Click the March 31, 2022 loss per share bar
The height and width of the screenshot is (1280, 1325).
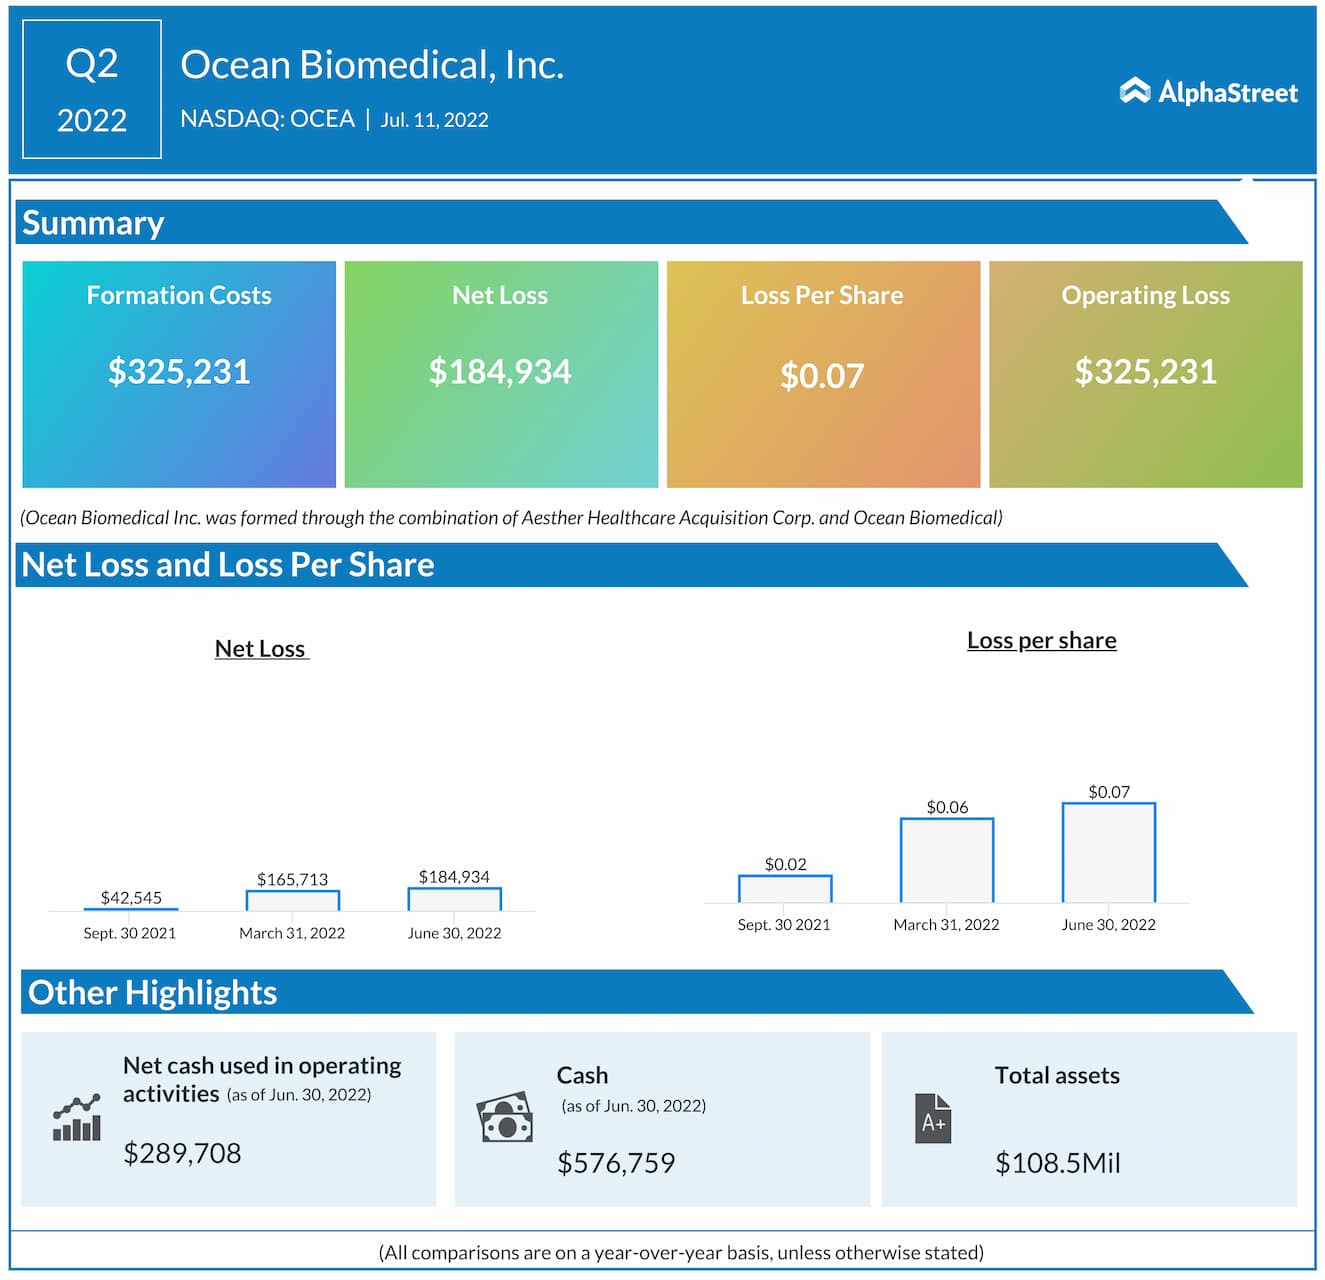(946, 860)
